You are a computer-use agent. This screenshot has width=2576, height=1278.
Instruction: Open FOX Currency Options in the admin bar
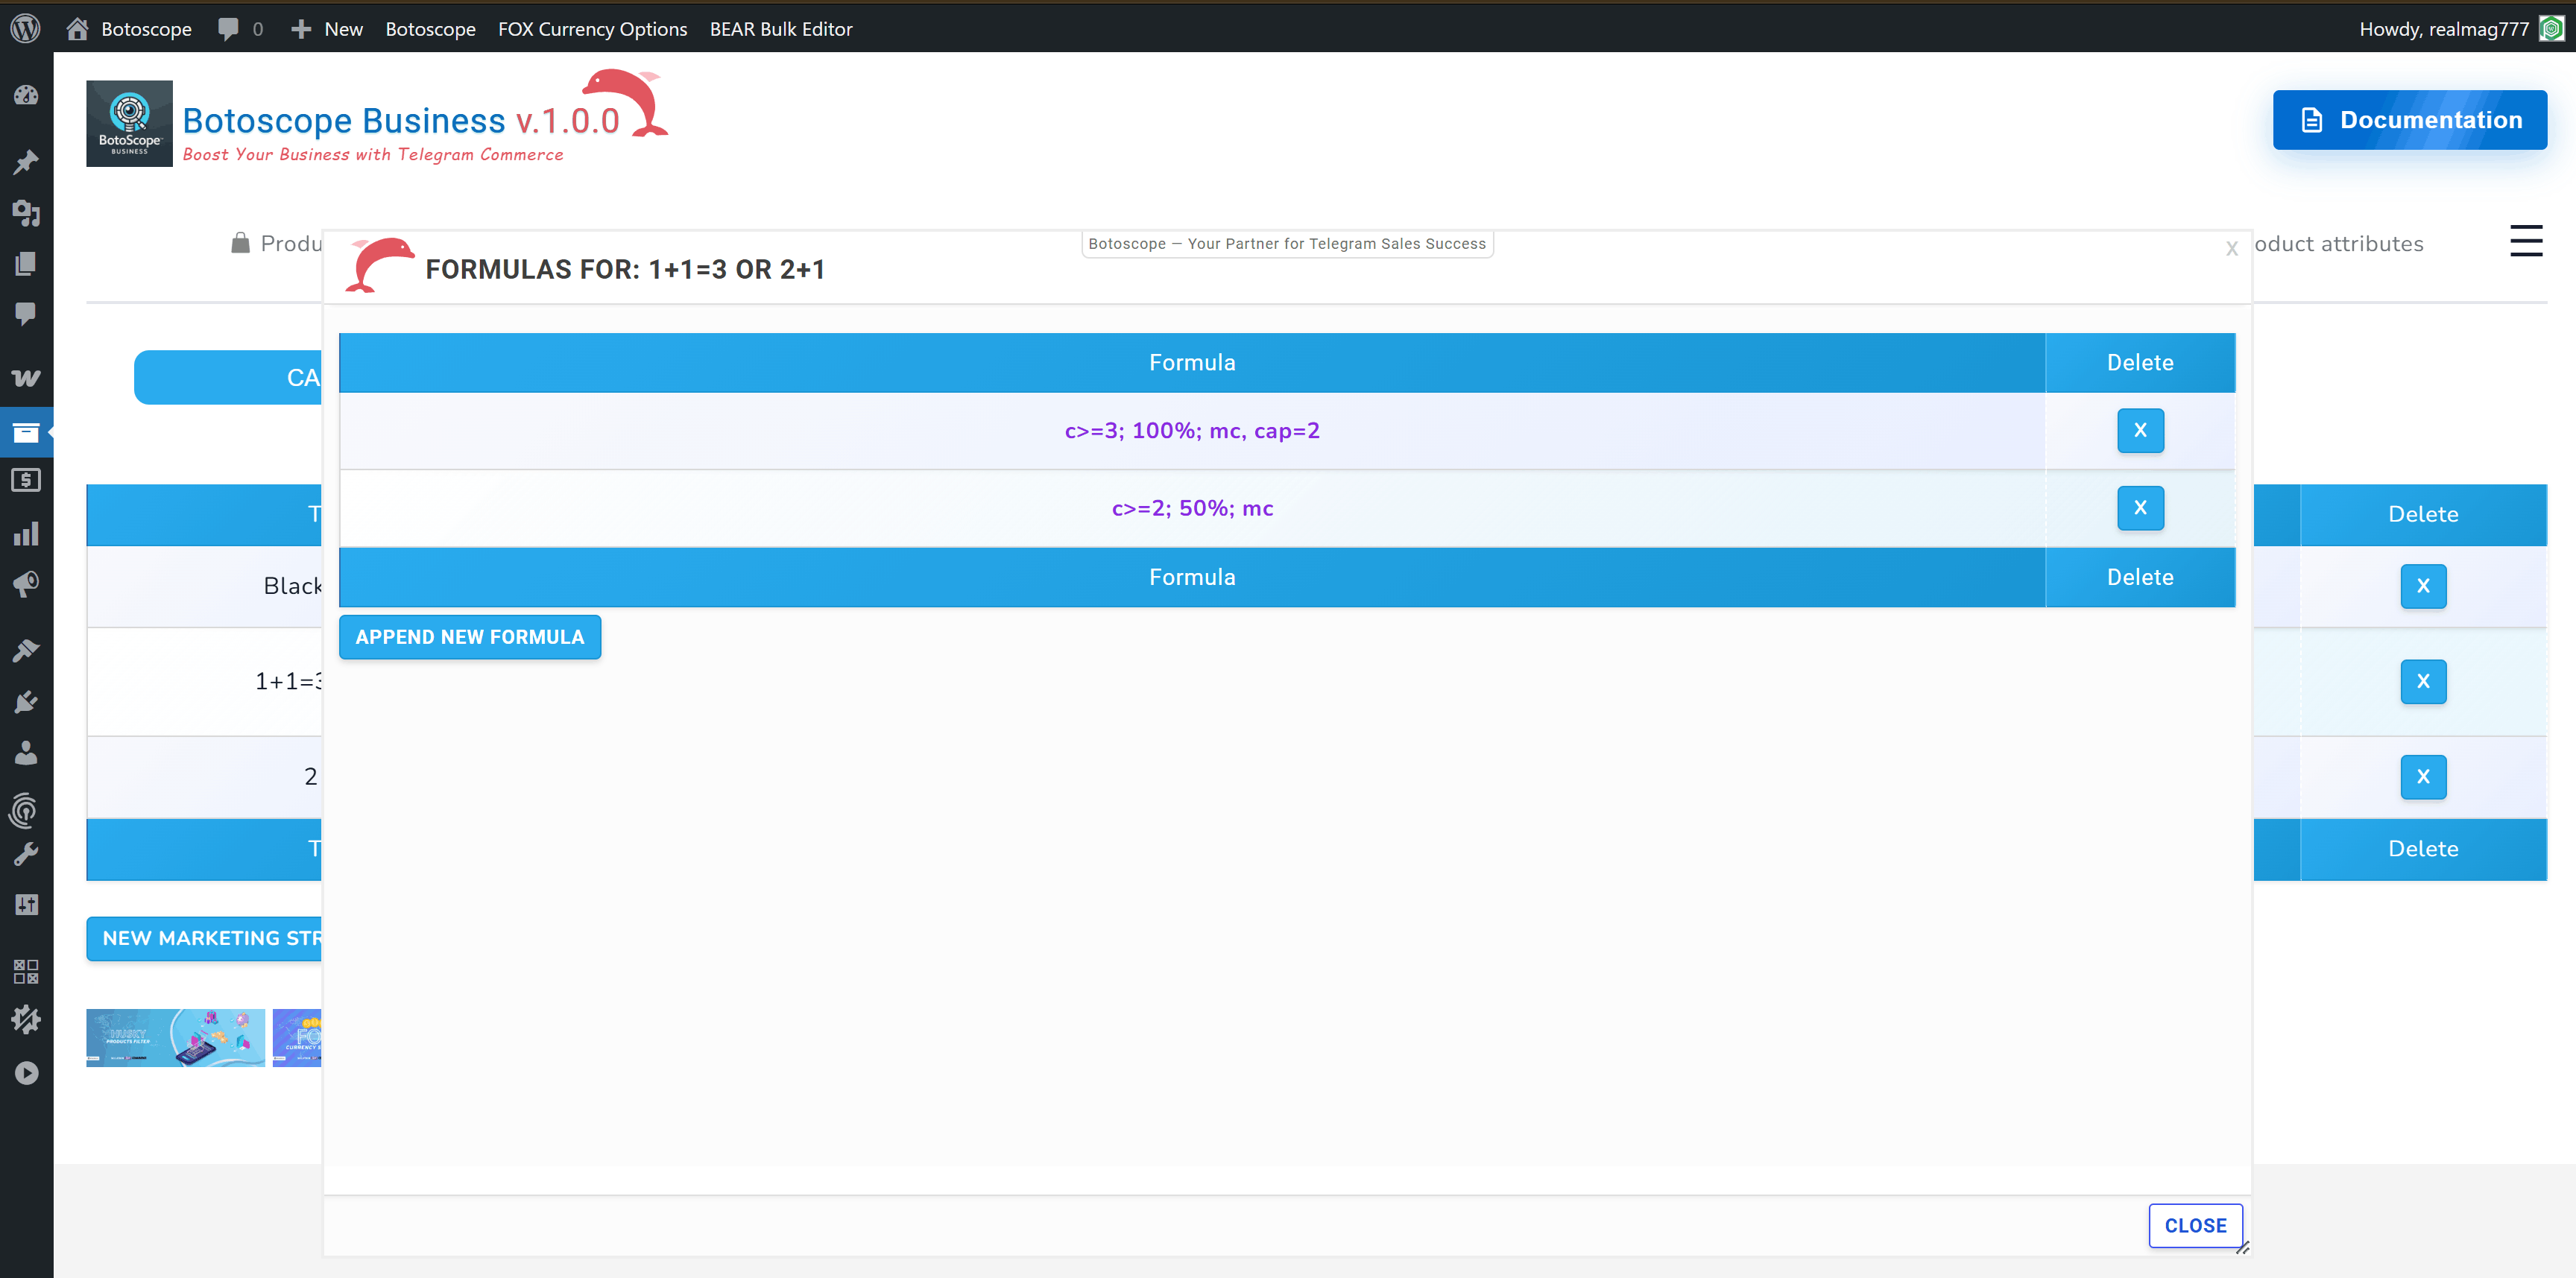(x=592, y=29)
